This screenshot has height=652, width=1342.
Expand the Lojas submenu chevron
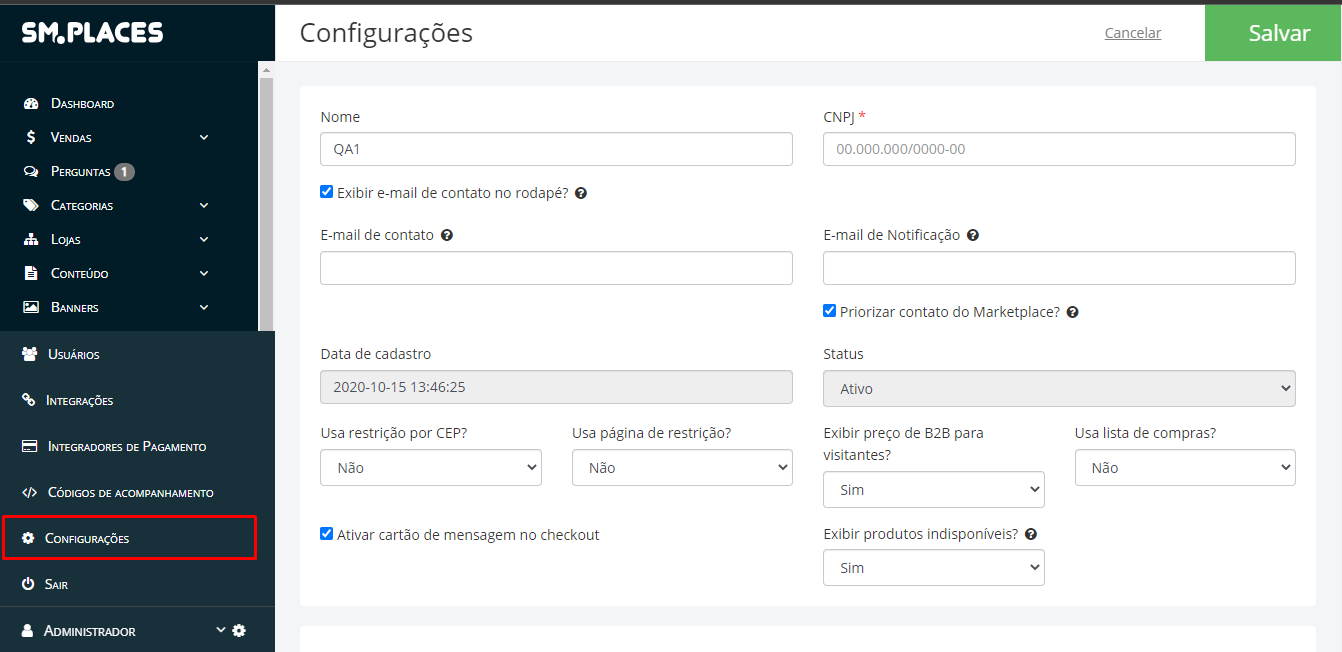click(x=204, y=240)
